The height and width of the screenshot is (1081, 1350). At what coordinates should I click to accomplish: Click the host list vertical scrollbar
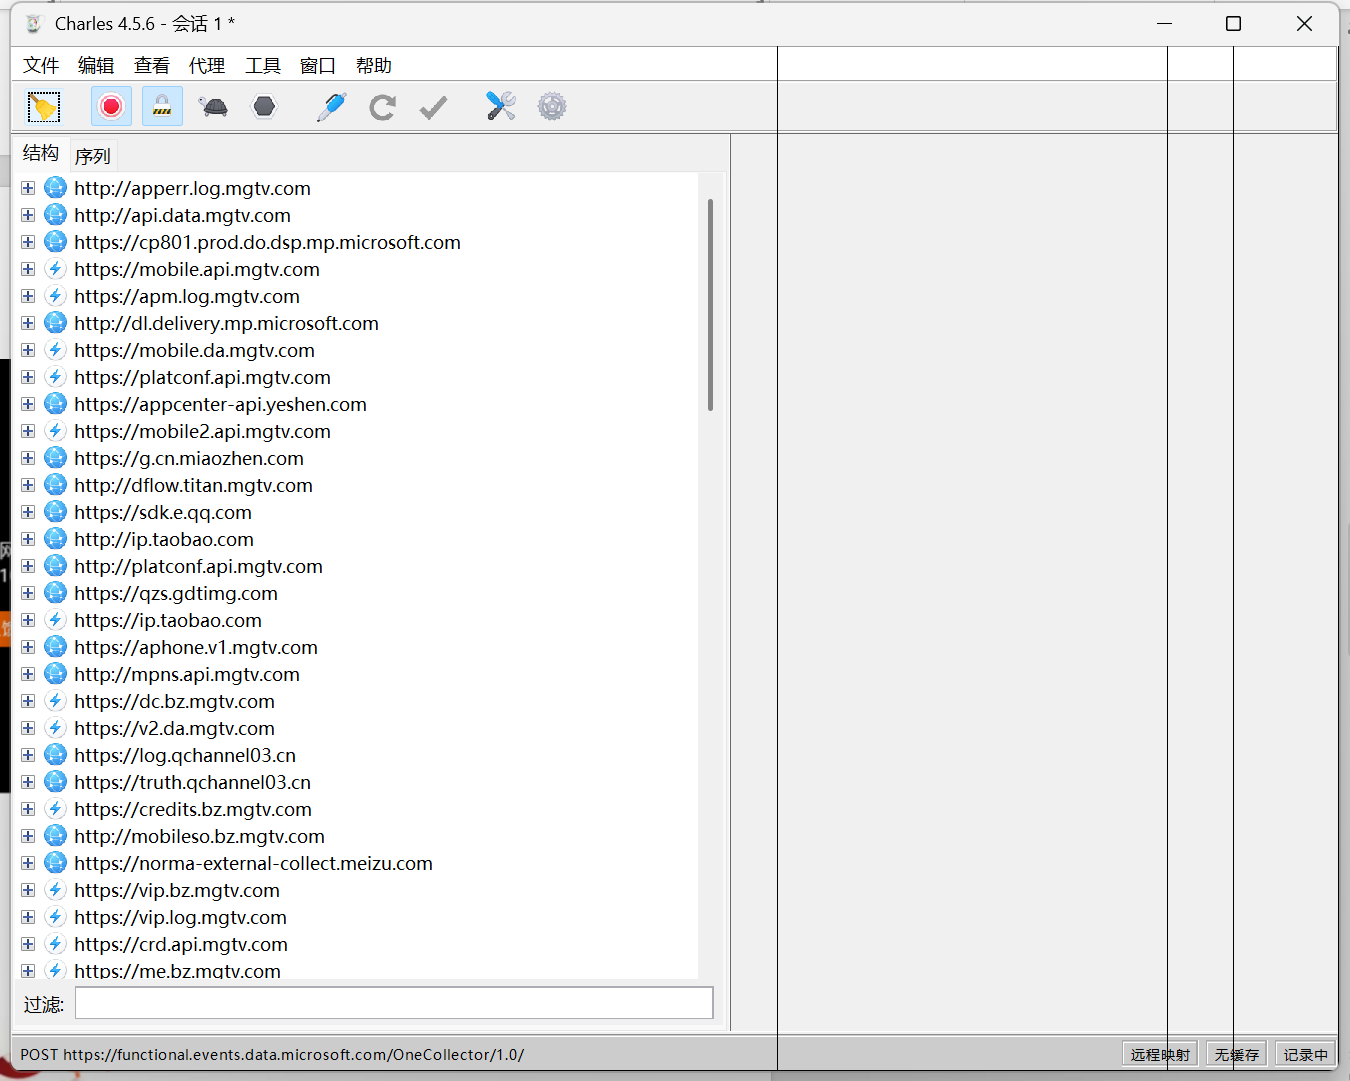[x=710, y=305]
